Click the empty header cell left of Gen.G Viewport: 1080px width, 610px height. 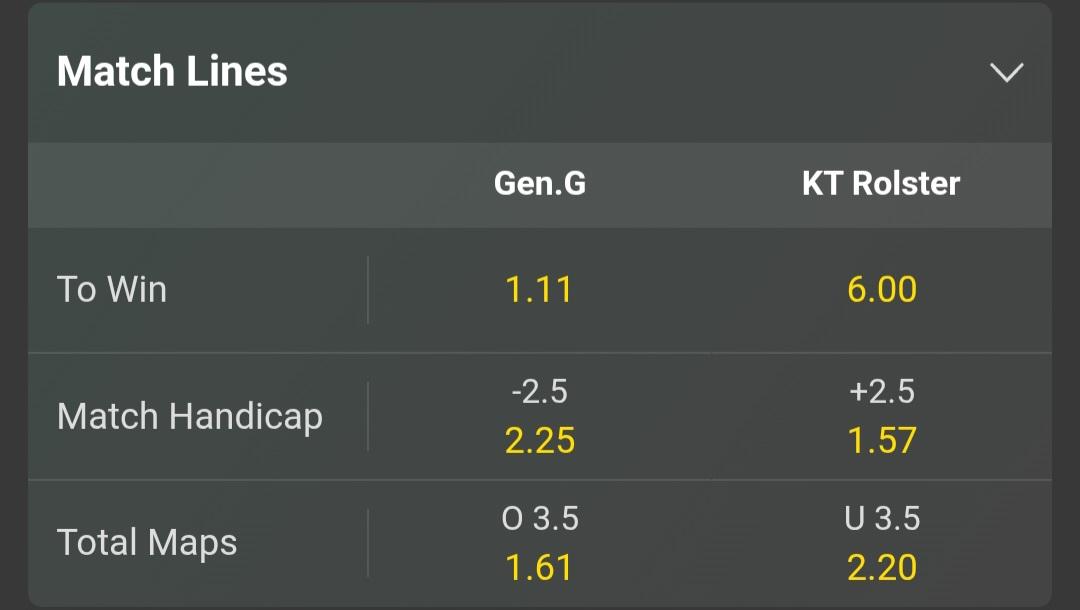[198, 184]
